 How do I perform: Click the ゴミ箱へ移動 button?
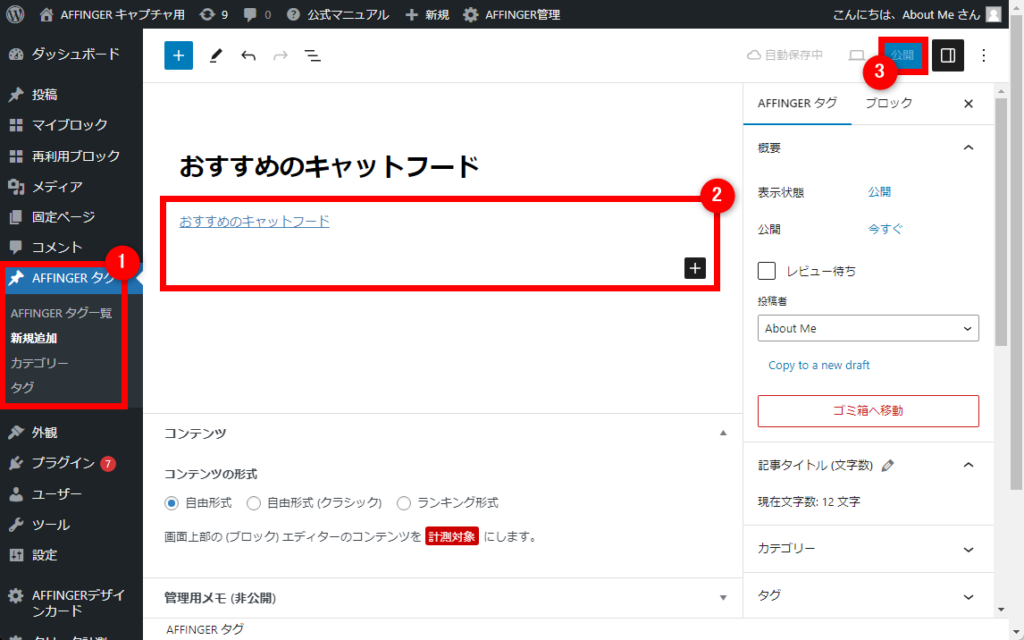868,411
